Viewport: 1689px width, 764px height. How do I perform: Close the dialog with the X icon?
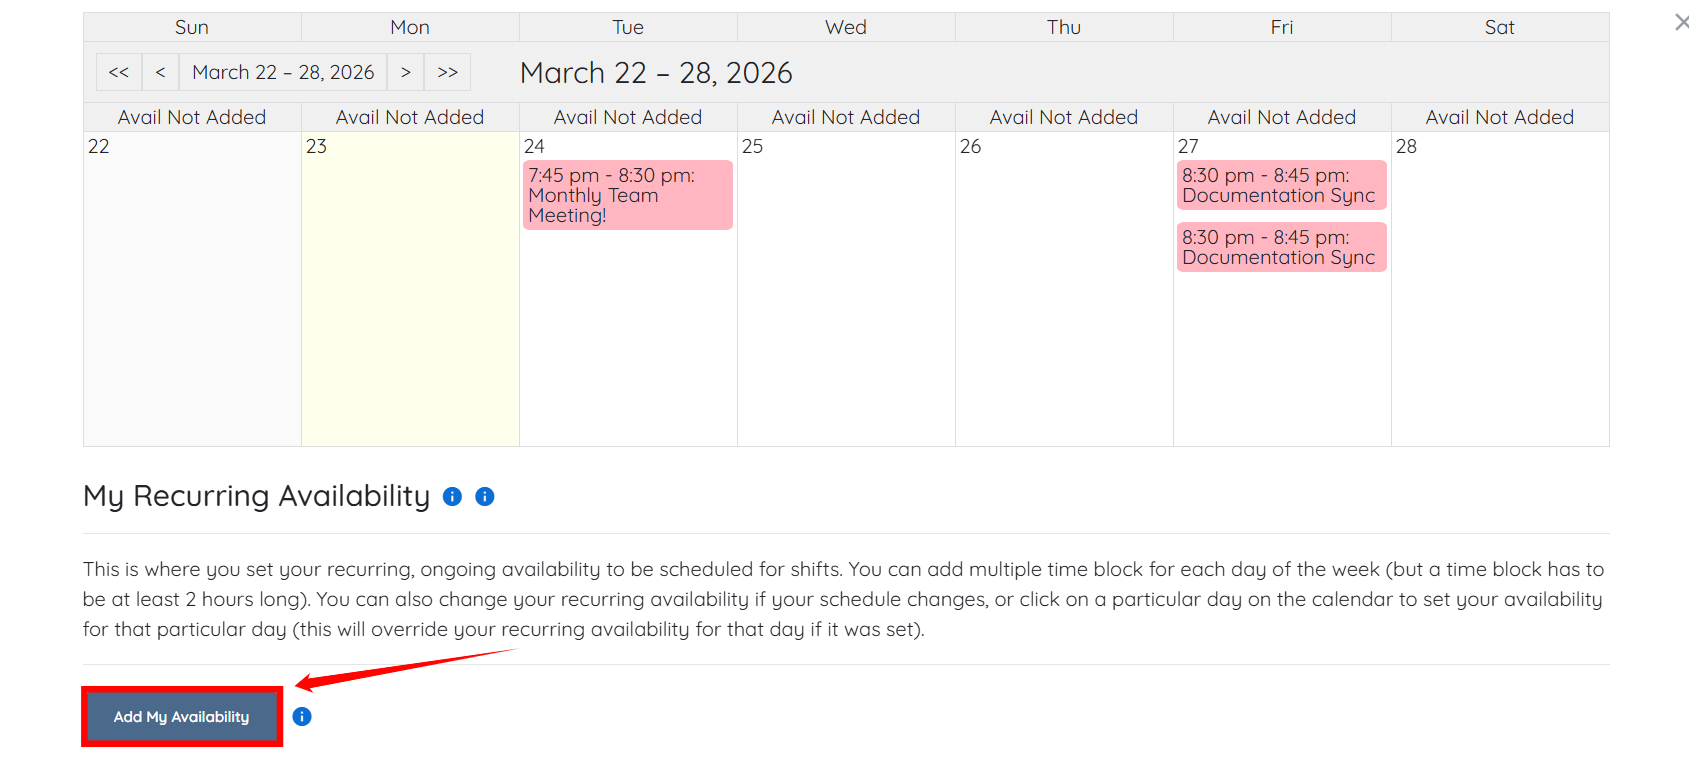pos(1681,22)
